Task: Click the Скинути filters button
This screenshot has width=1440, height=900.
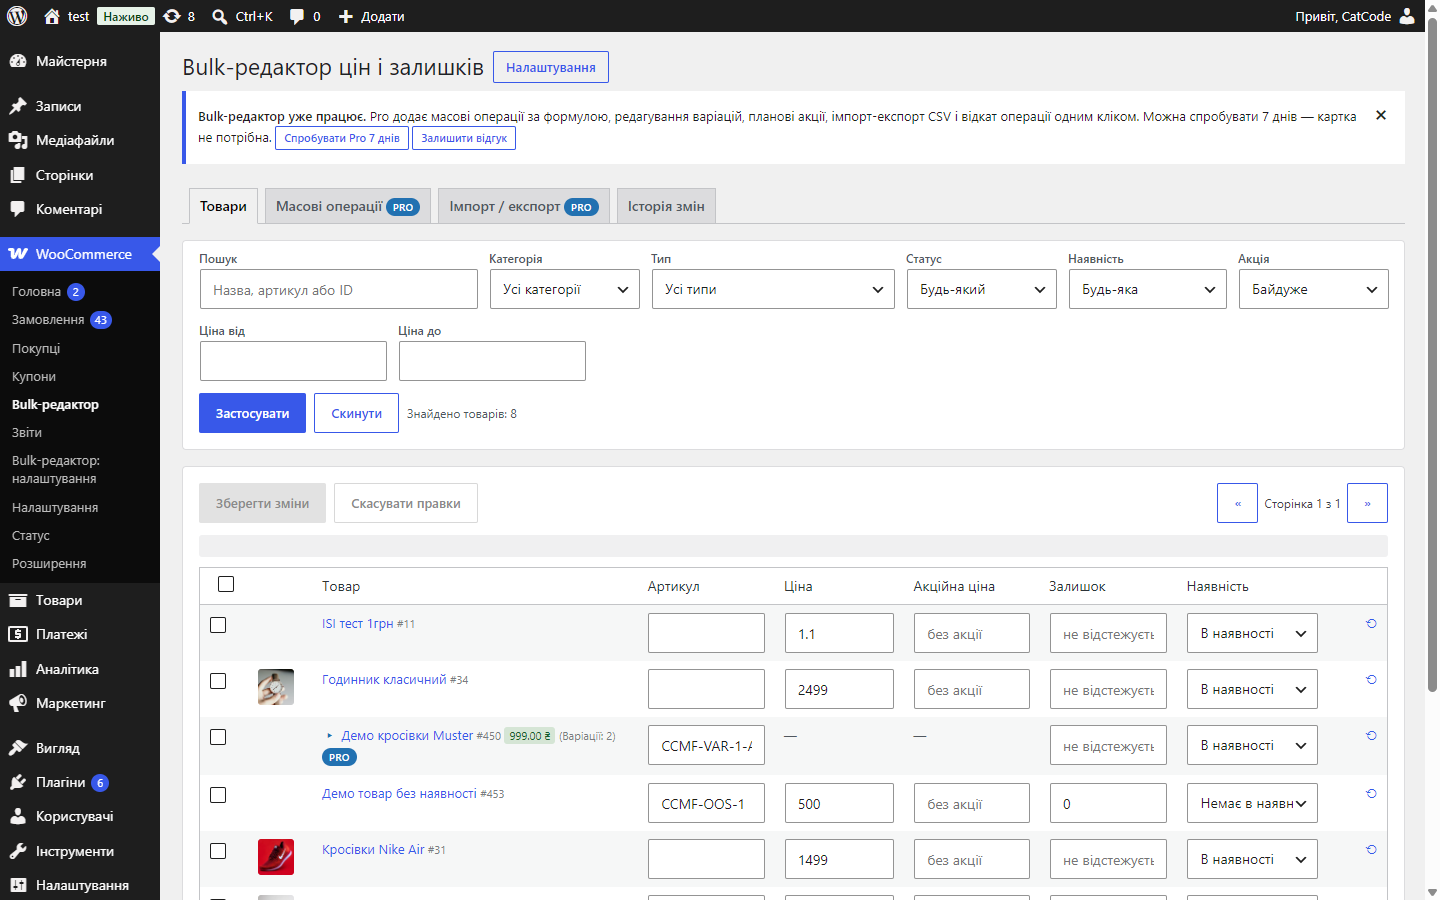Action: coord(356,413)
